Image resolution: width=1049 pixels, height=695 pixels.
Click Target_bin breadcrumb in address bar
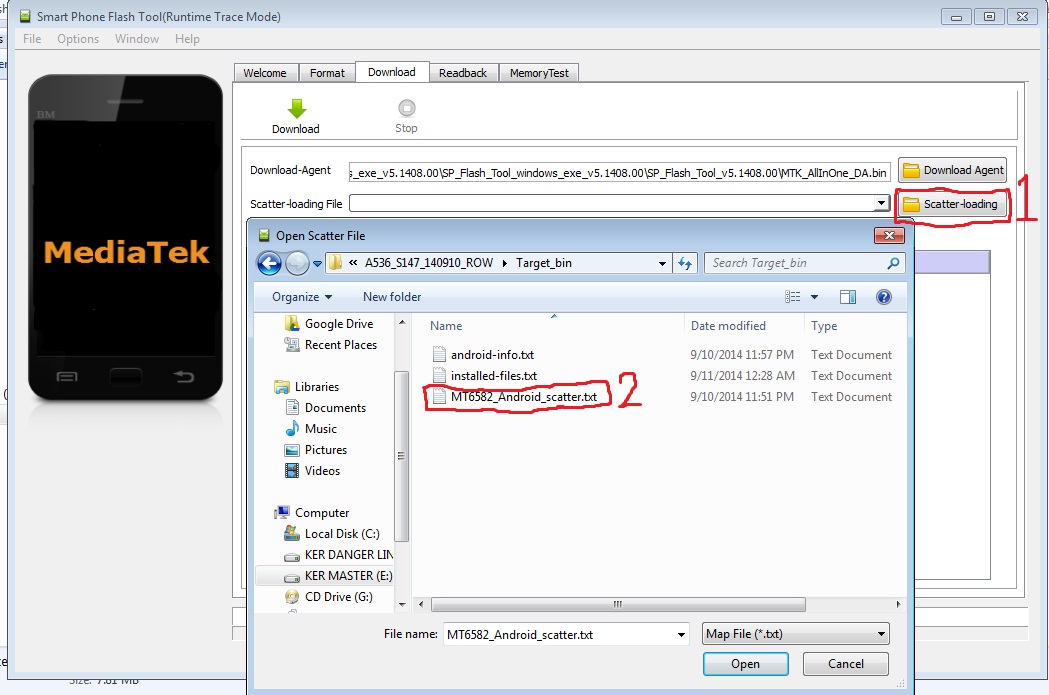(x=544, y=263)
